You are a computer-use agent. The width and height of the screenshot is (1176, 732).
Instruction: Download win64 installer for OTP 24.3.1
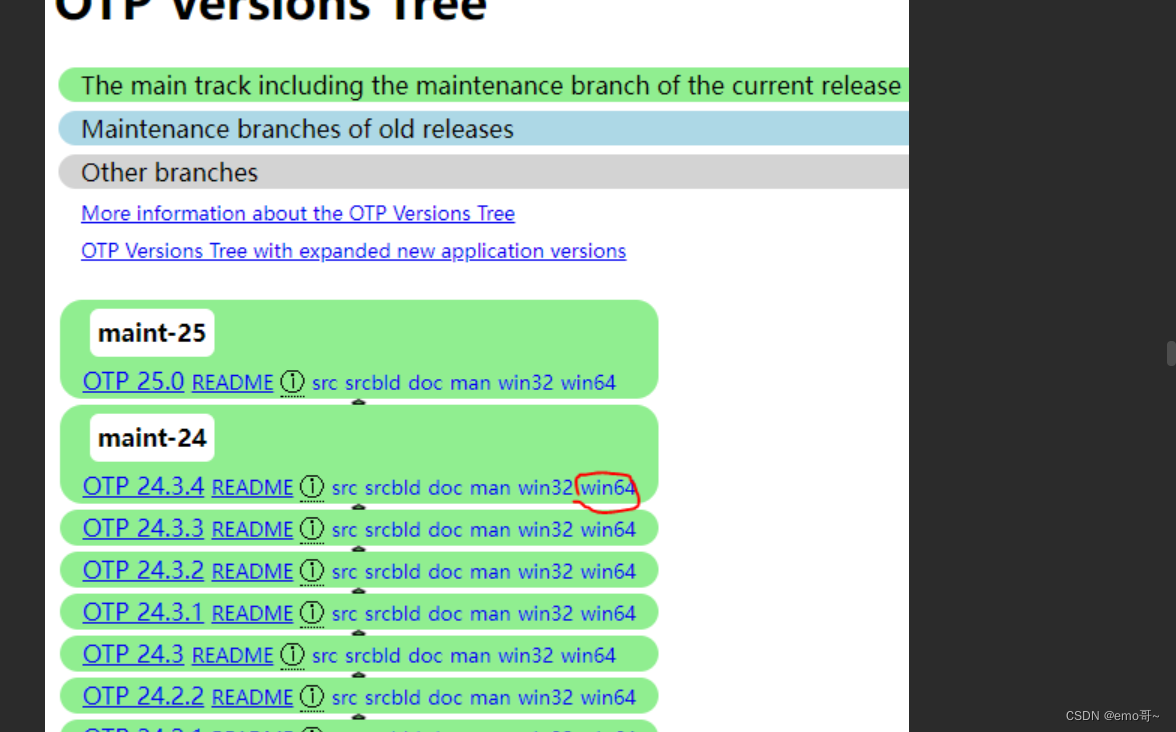tap(608, 614)
